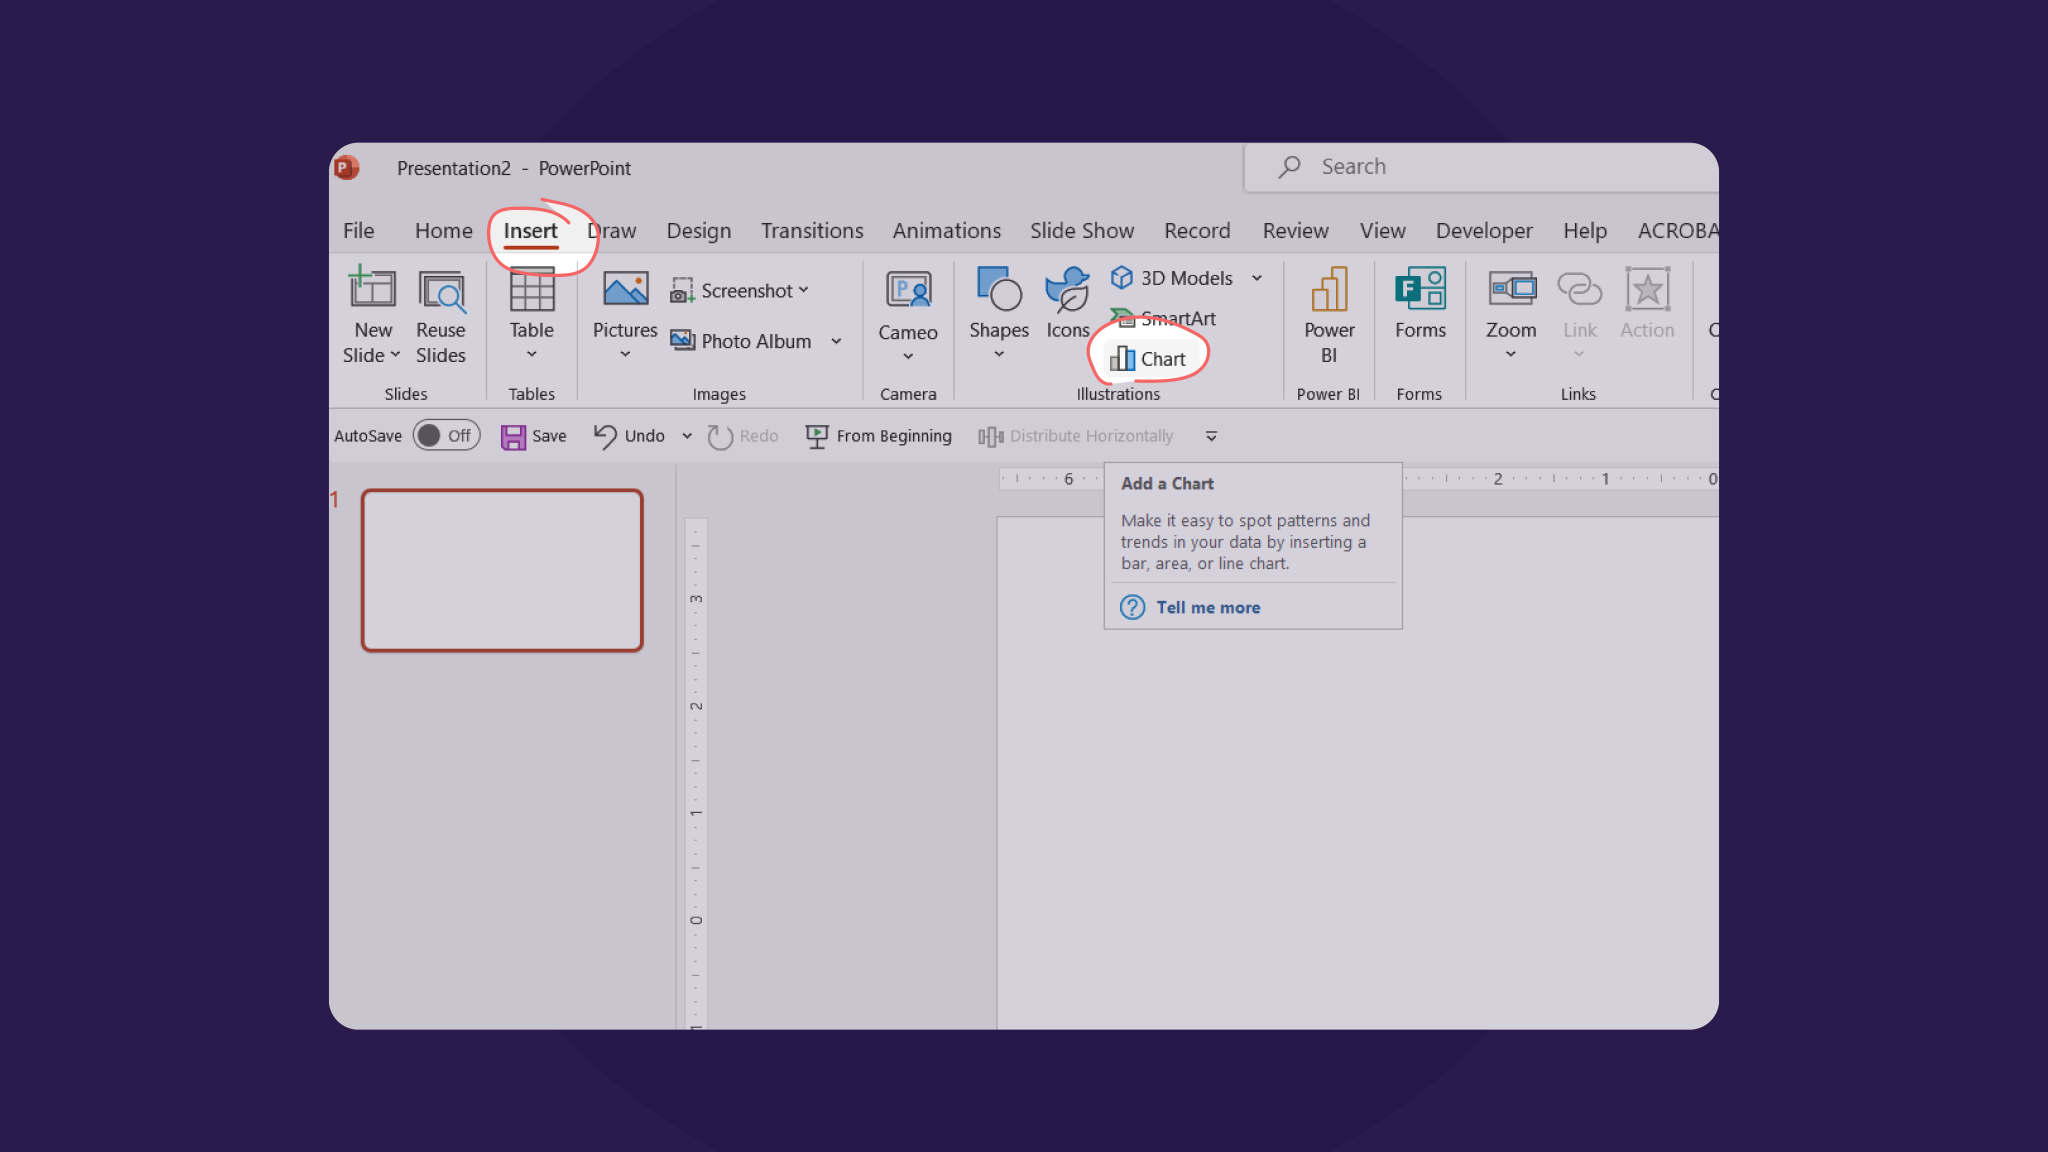Open the 3D Models dropdown arrow

click(x=1257, y=278)
